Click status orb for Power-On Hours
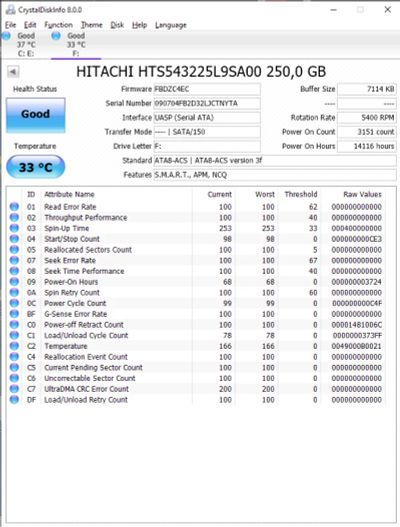The image size is (400, 527). tap(14, 282)
